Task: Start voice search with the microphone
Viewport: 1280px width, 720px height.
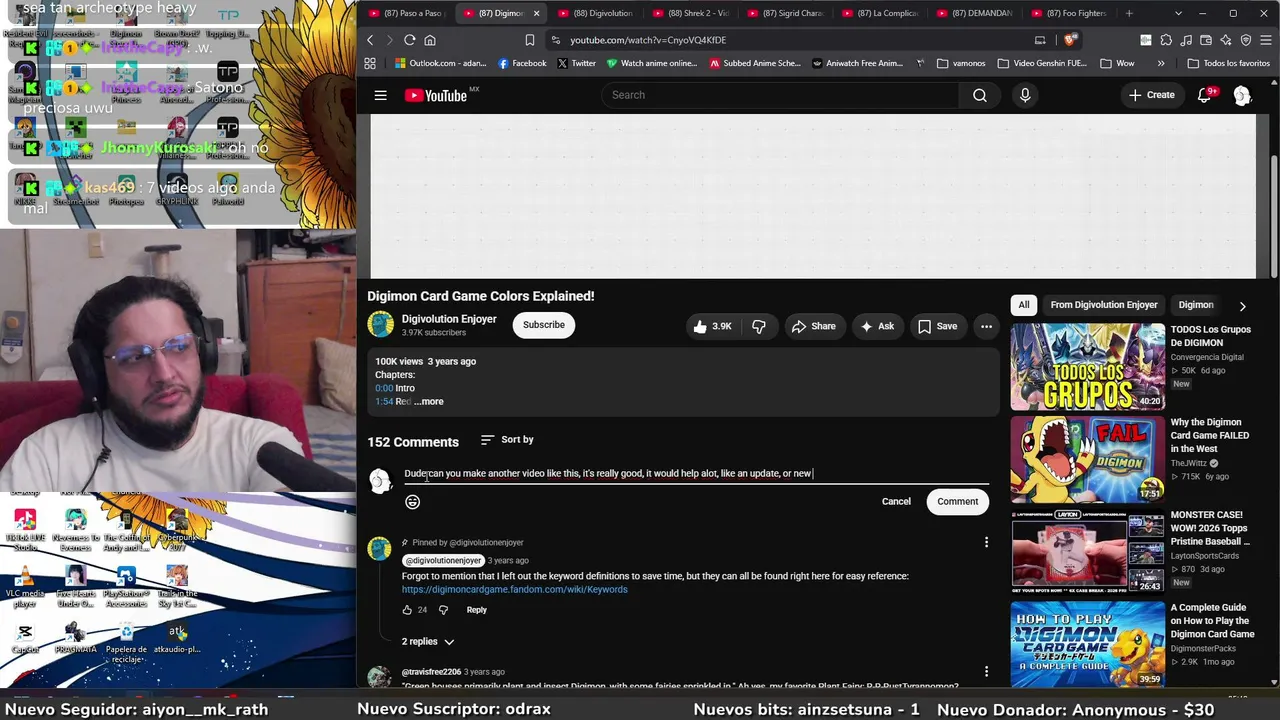Action: (x=1025, y=95)
